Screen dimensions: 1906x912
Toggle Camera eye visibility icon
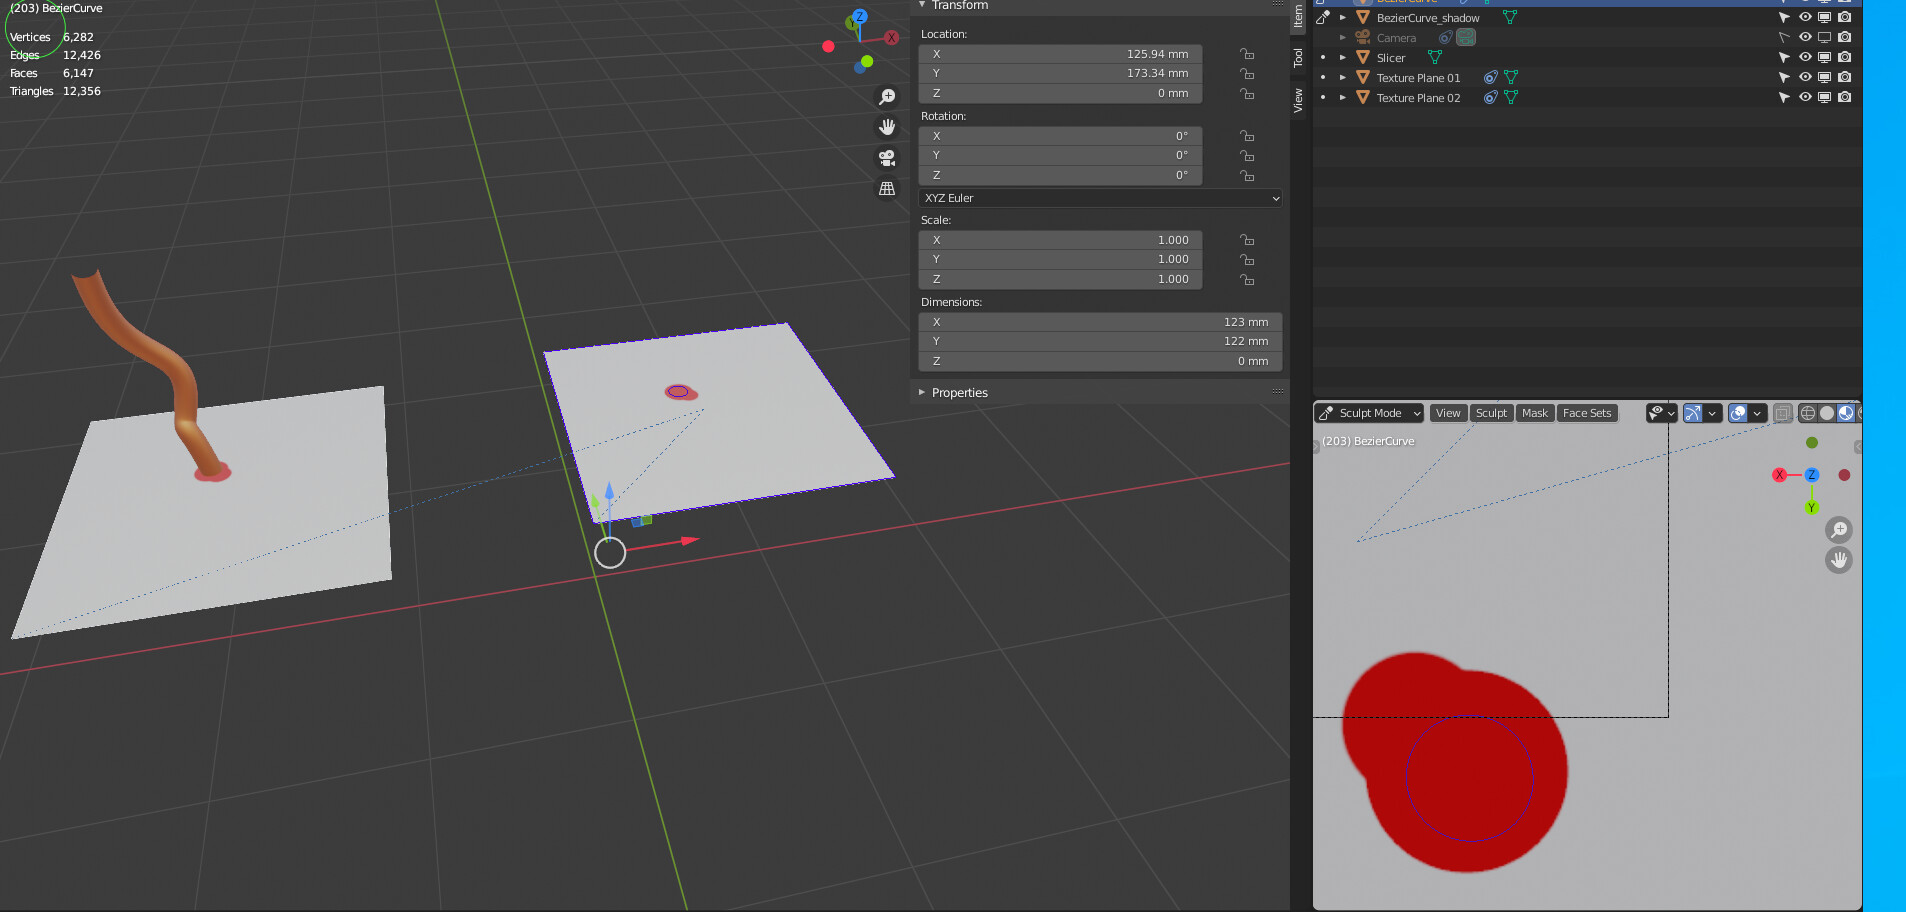(x=1805, y=37)
